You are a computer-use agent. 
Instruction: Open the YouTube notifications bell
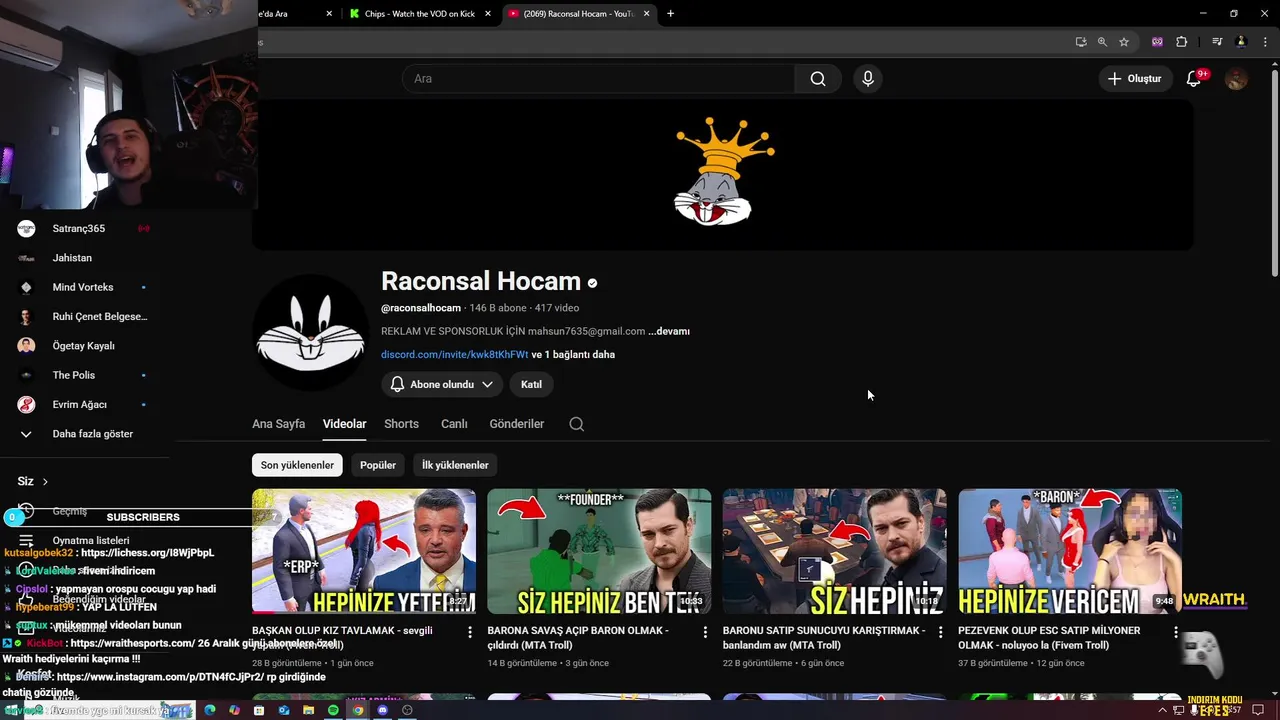[x=1193, y=79]
